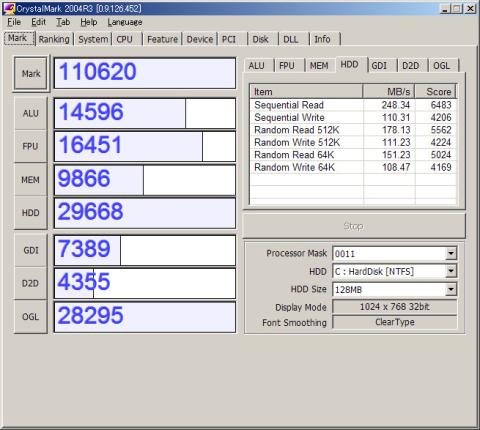Click the total Mark score 110620

(145, 73)
